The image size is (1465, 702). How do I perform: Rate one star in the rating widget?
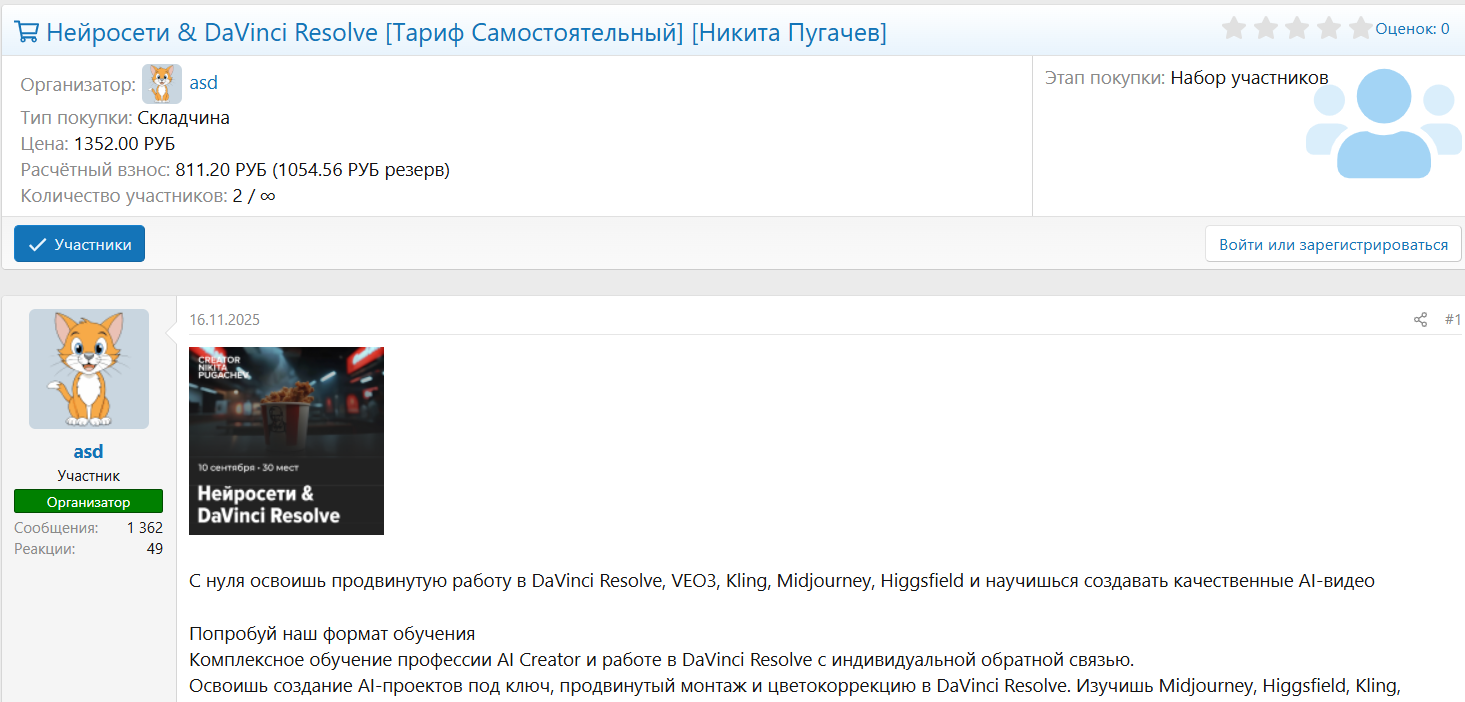coord(1234,28)
